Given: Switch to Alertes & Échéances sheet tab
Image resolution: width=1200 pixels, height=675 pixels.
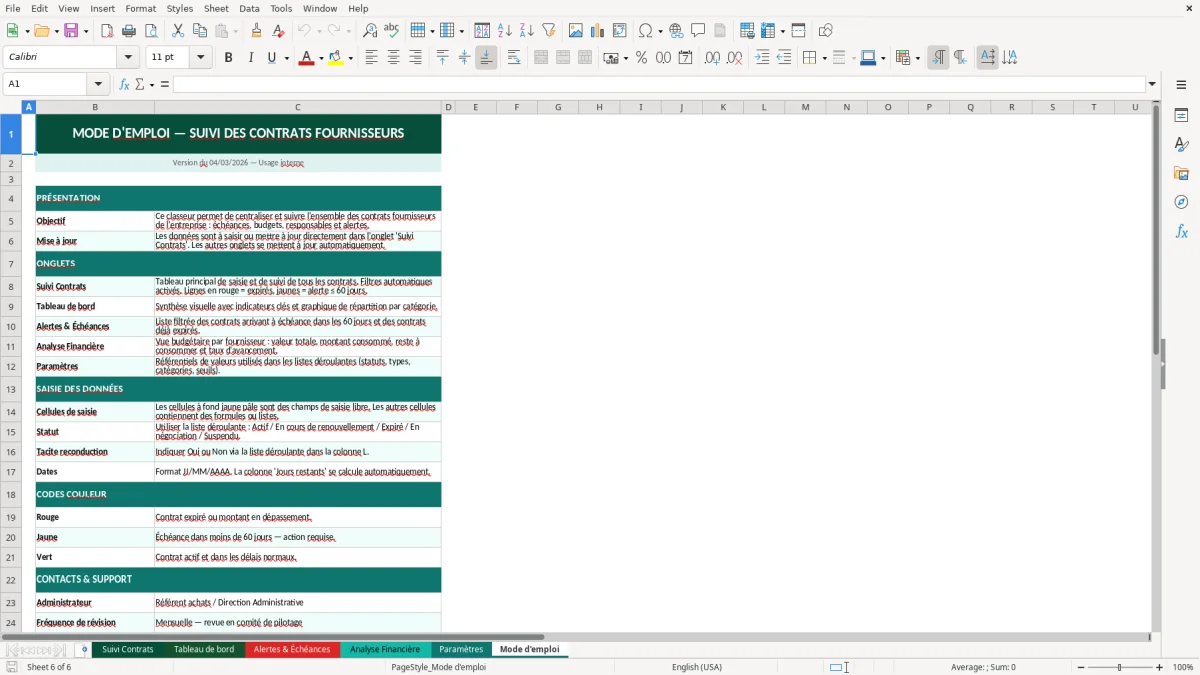Looking at the screenshot, I should pos(292,649).
